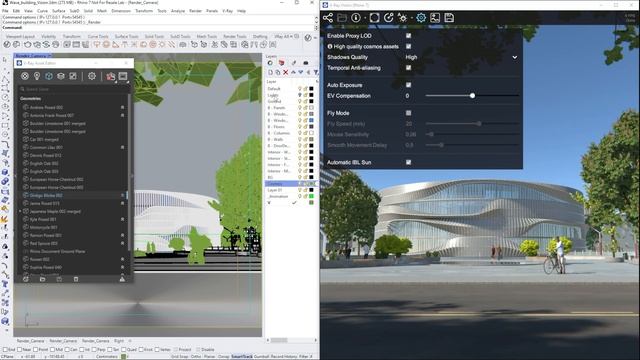Click sun settings icon in V-Ray Vision toolbar
This screenshot has height=360, width=640.
click(402, 18)
